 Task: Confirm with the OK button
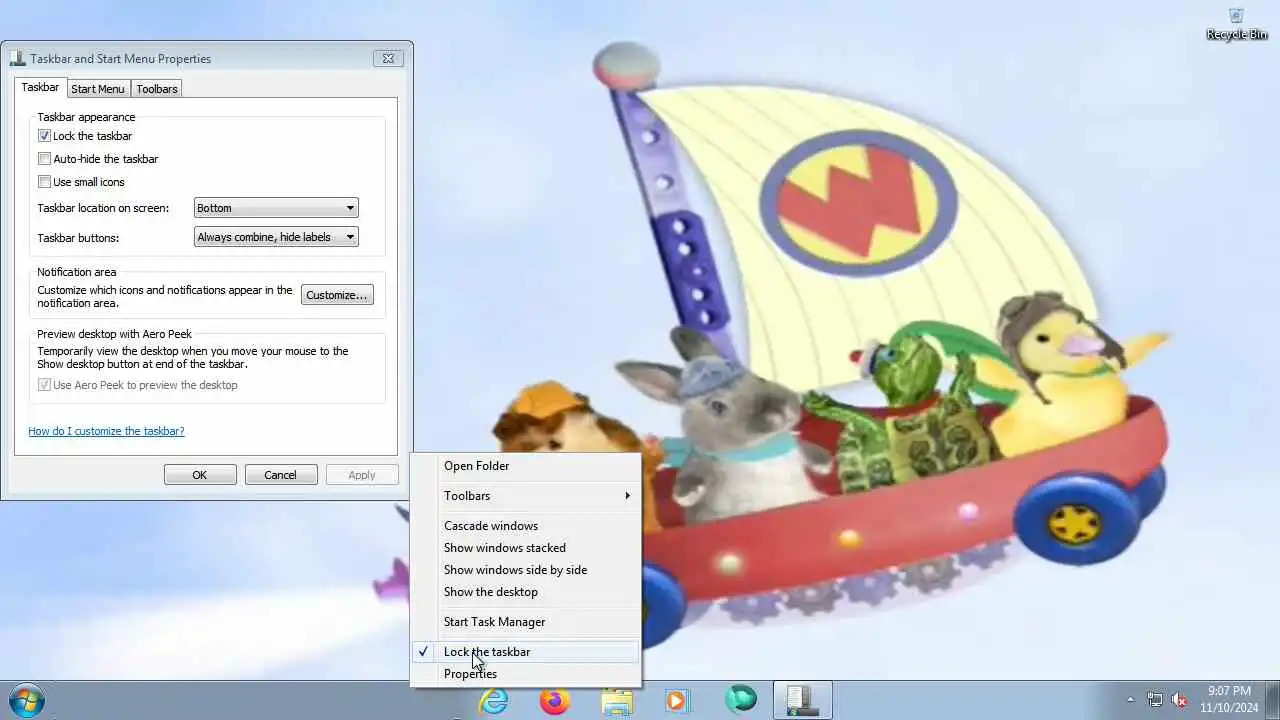tap(200, 475)
